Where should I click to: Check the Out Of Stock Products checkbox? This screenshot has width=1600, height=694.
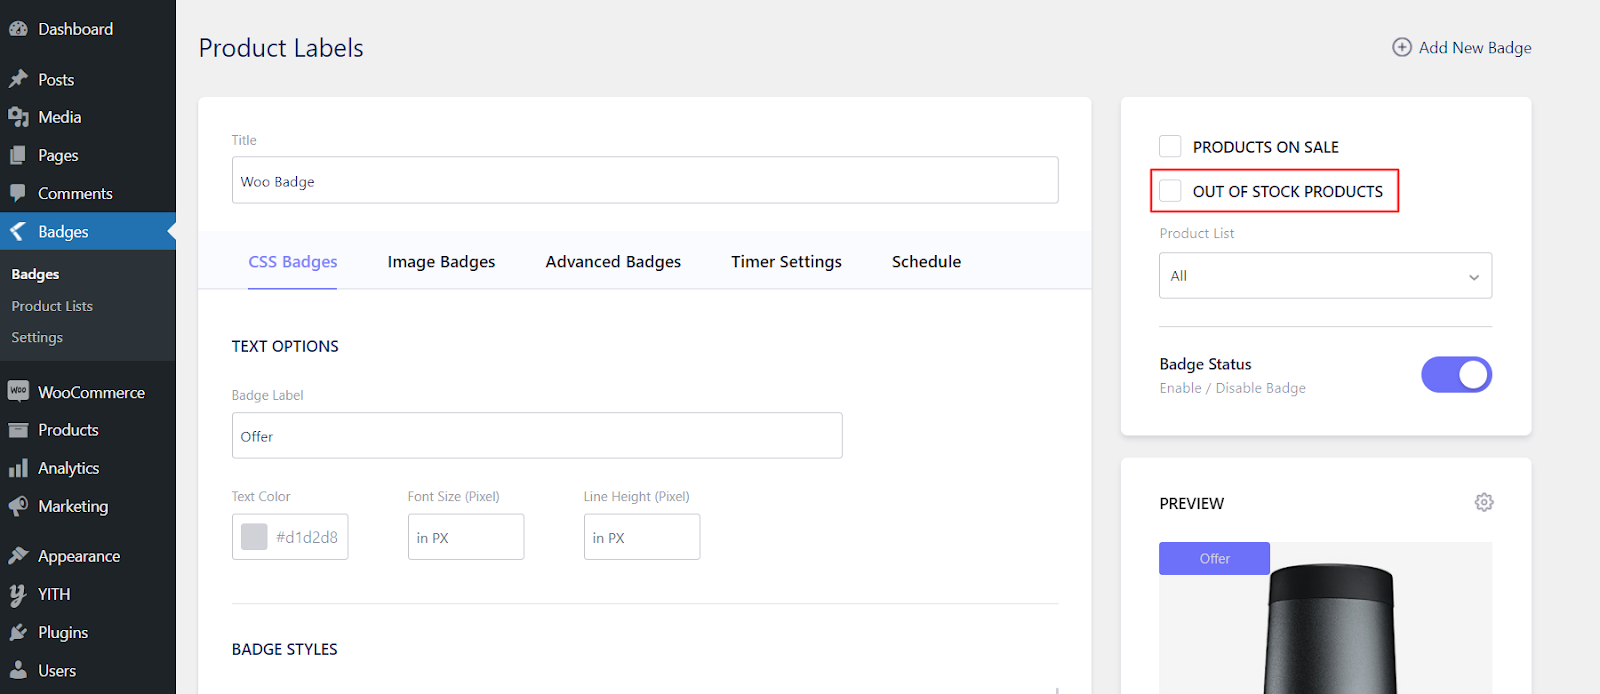coord(1170,190)
